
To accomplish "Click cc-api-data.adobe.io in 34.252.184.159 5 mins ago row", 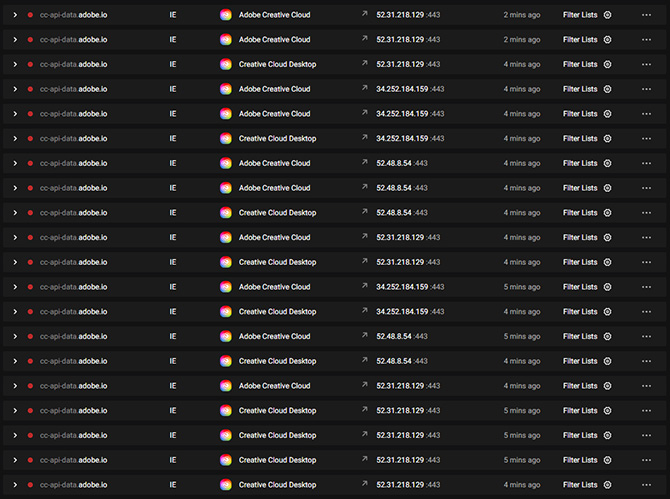I will 73,287.
